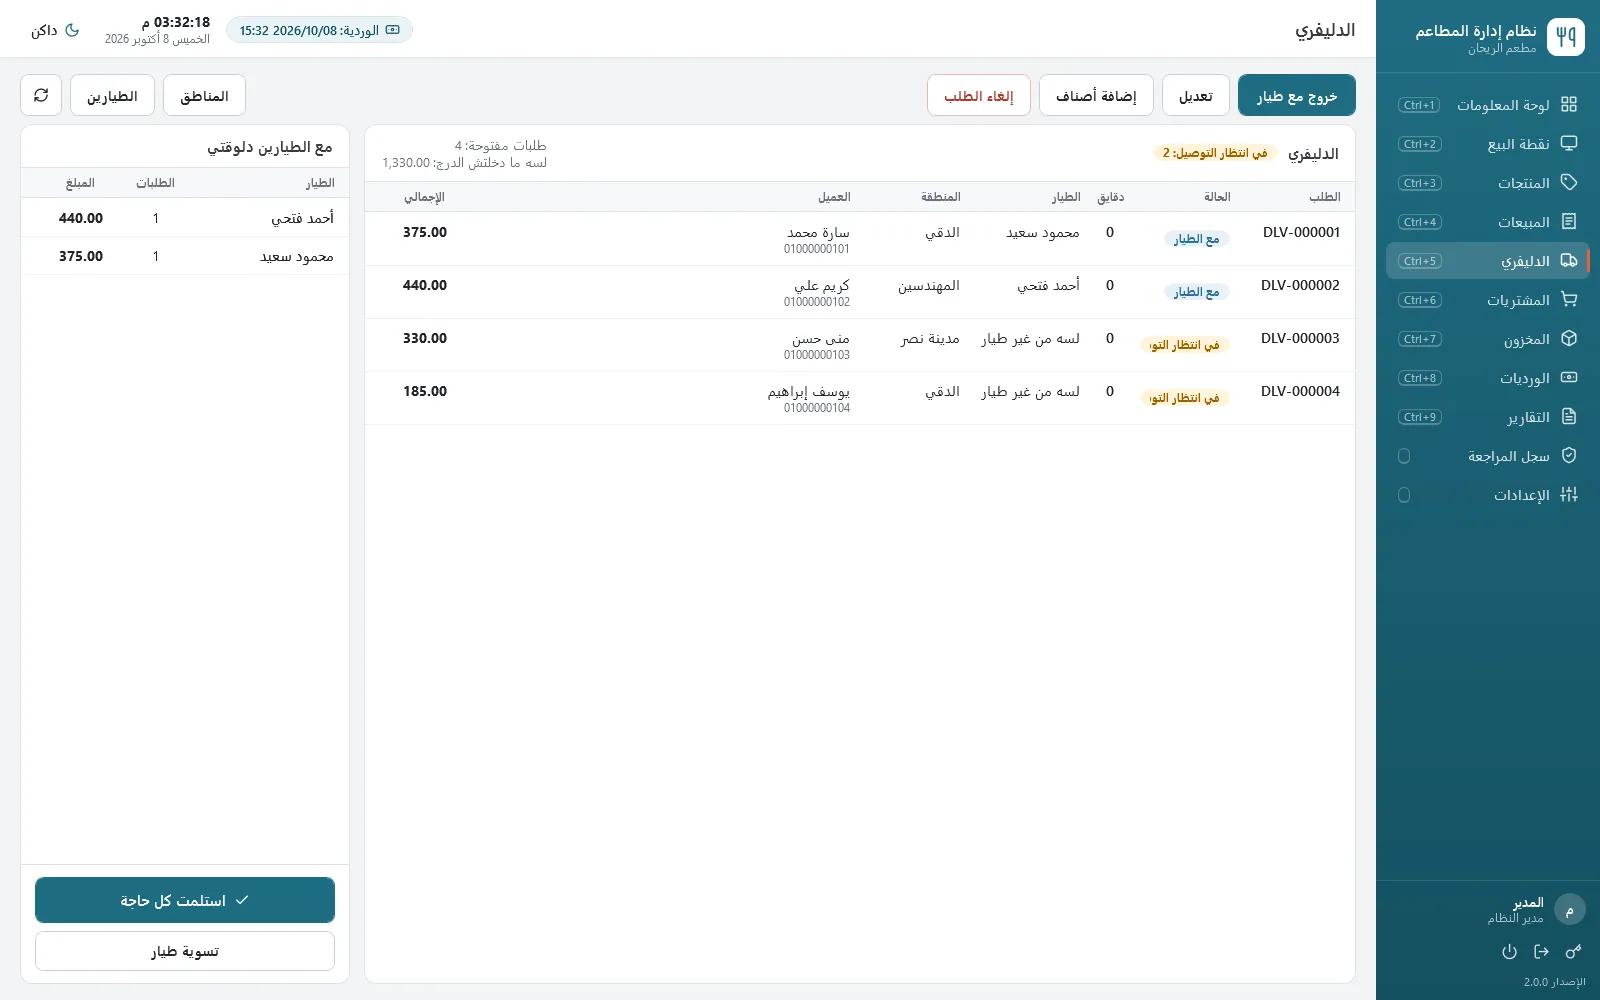This screenshot has width=1600, height=1000.
Task: Click استلمت كل حاجة button
Action: coord(185,900)
